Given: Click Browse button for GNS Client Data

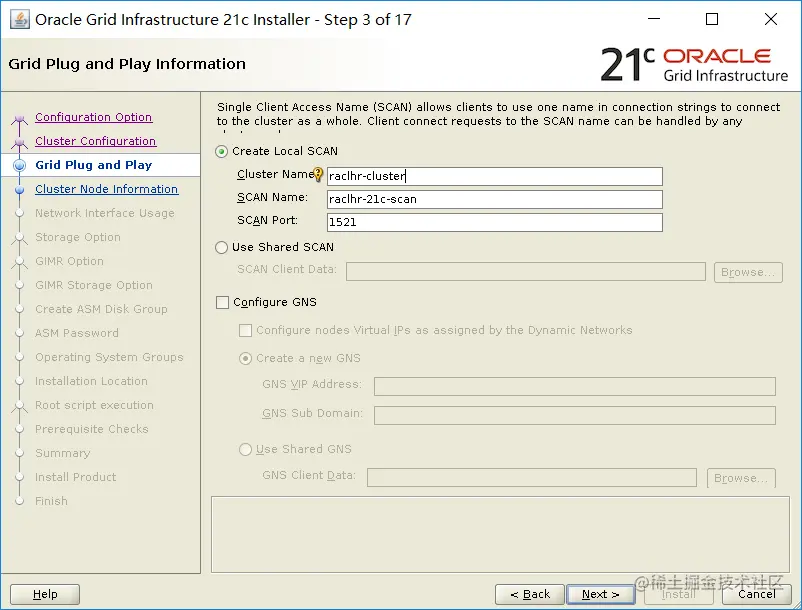Looking at the screenshot, I should pyautogui.click(x=741, y=478).
